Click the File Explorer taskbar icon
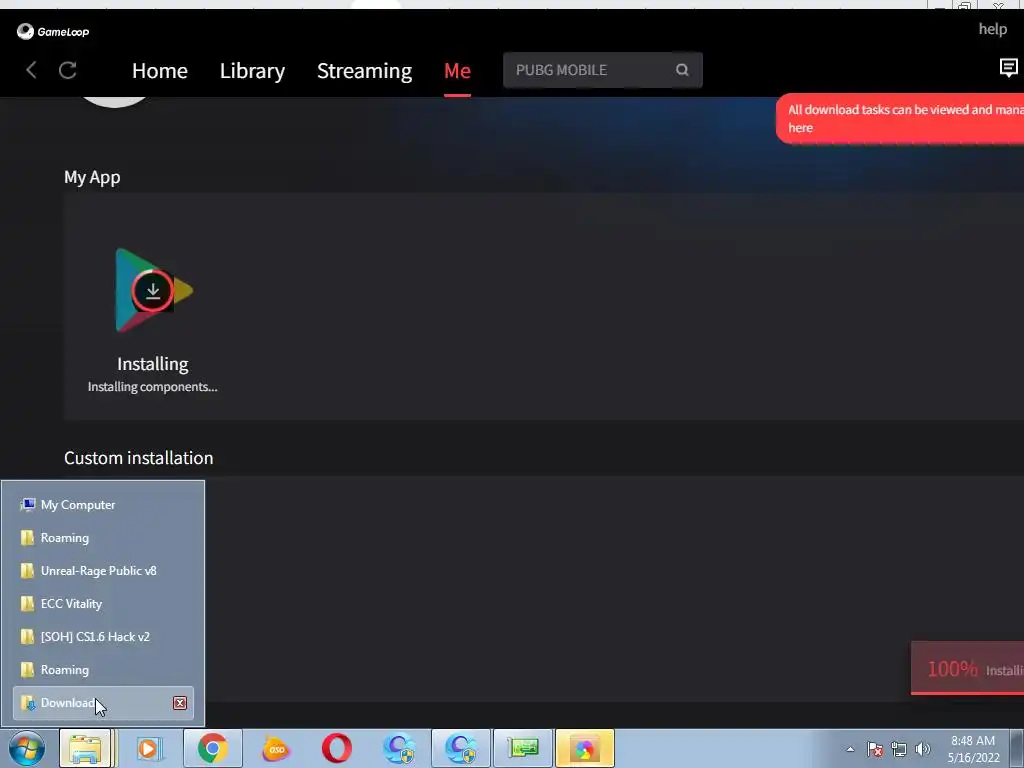This screenshot has height=768, width=1024. [86, 748]
